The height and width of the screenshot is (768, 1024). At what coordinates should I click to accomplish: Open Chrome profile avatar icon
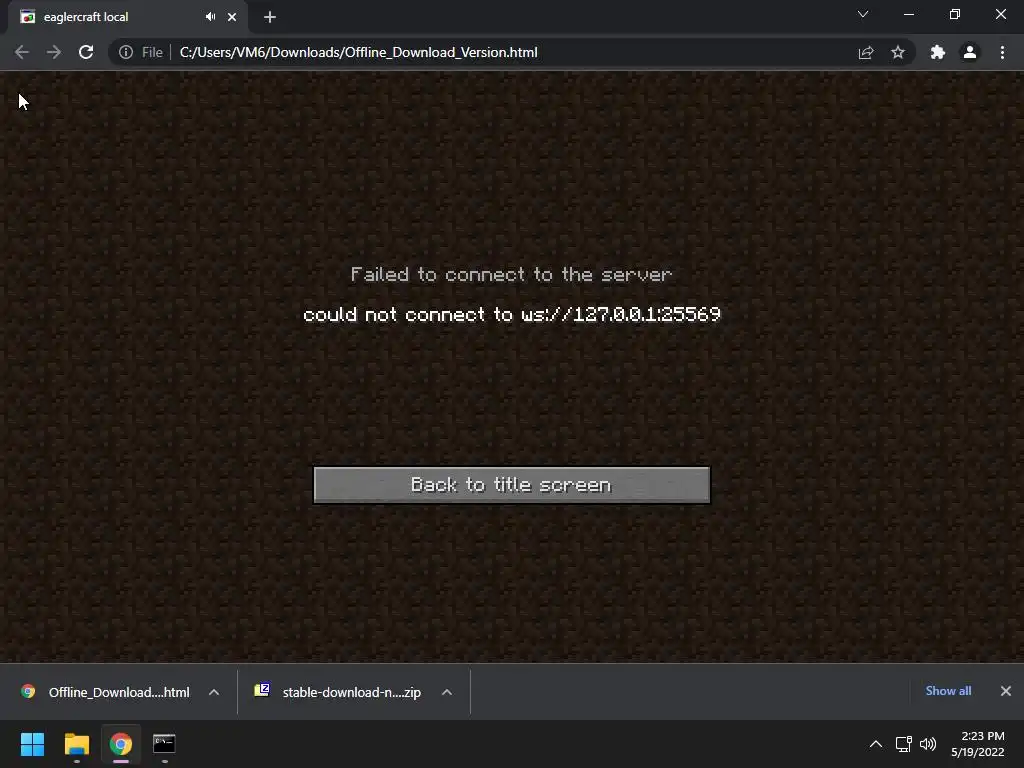click(970, 52)
